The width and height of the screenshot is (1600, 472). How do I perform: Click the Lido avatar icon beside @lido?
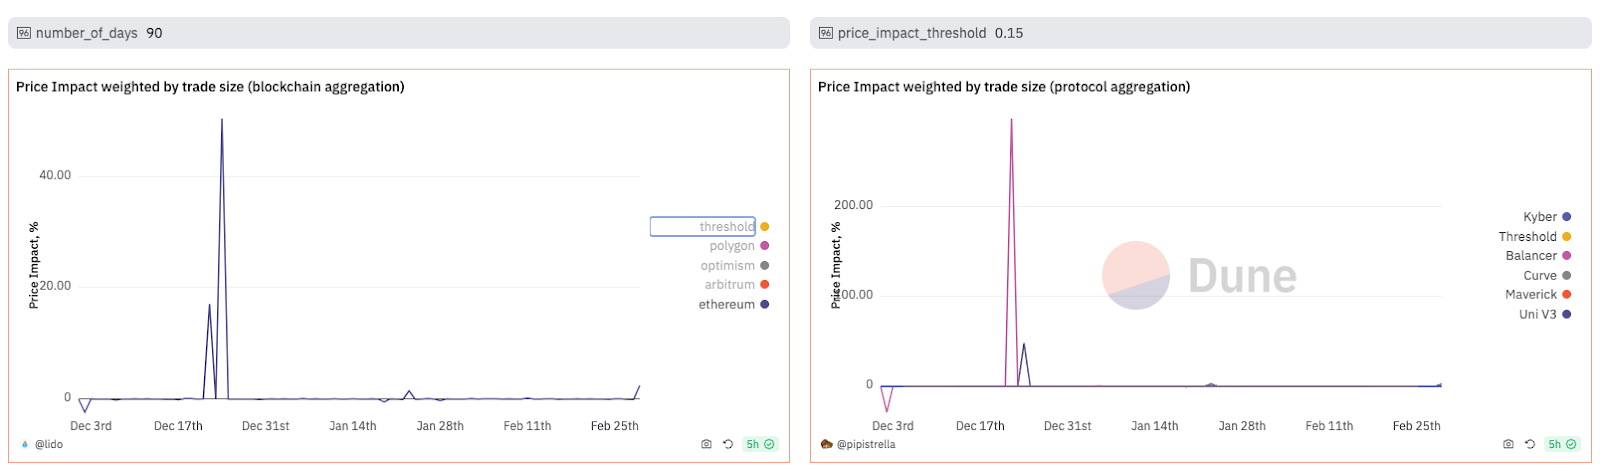click(25, 444)
